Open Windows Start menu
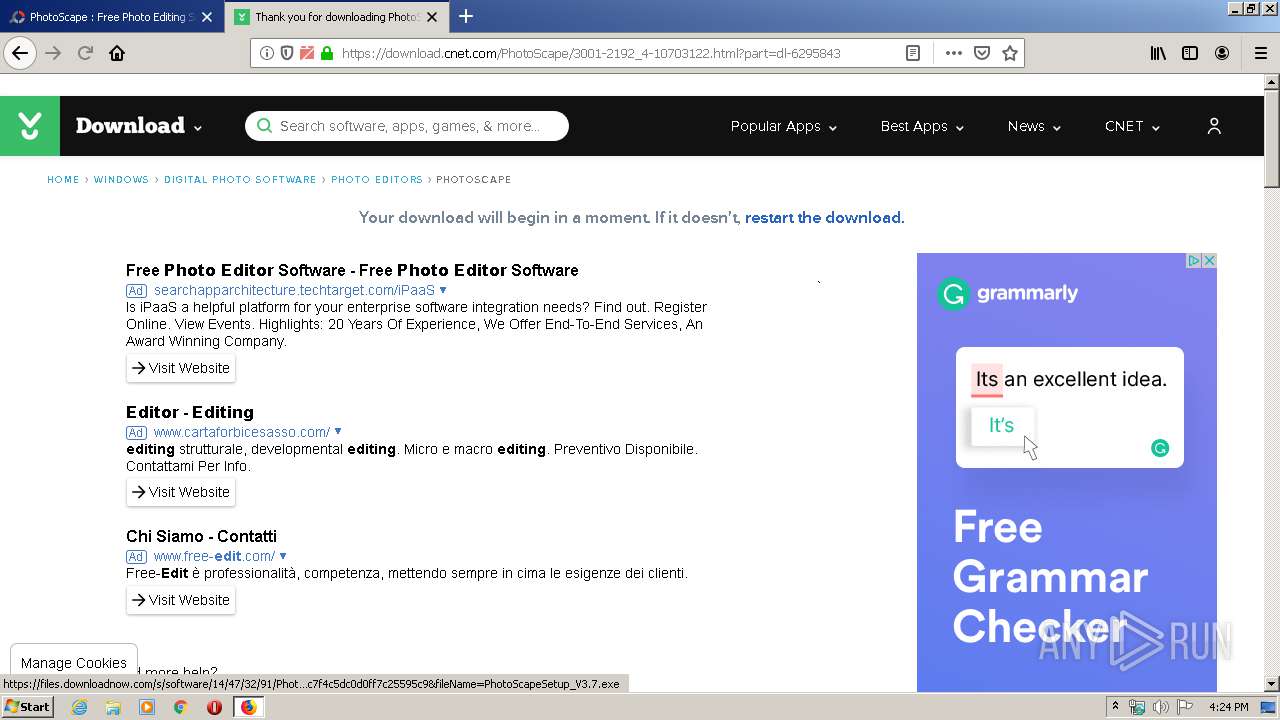 pyautogui.click(x=28, y=707)
